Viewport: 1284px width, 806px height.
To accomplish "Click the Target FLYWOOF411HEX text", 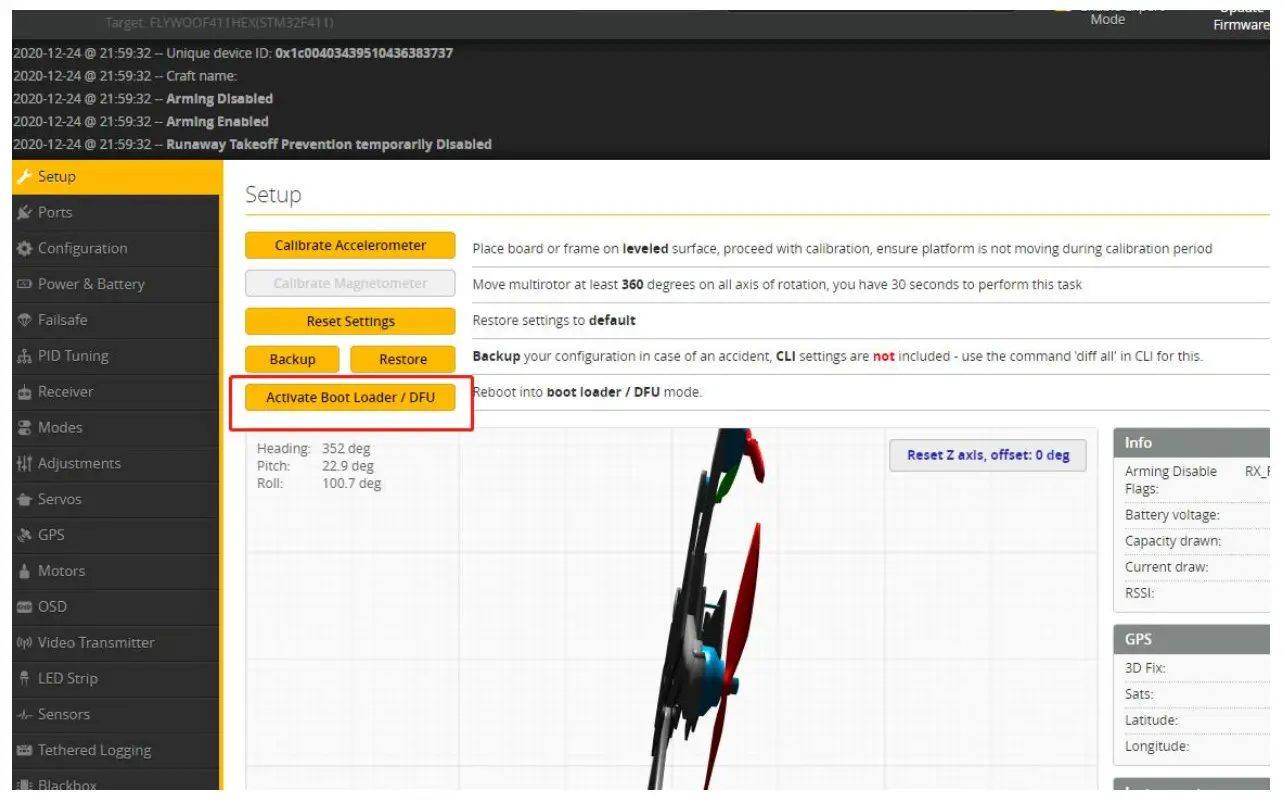I will 219,22.
